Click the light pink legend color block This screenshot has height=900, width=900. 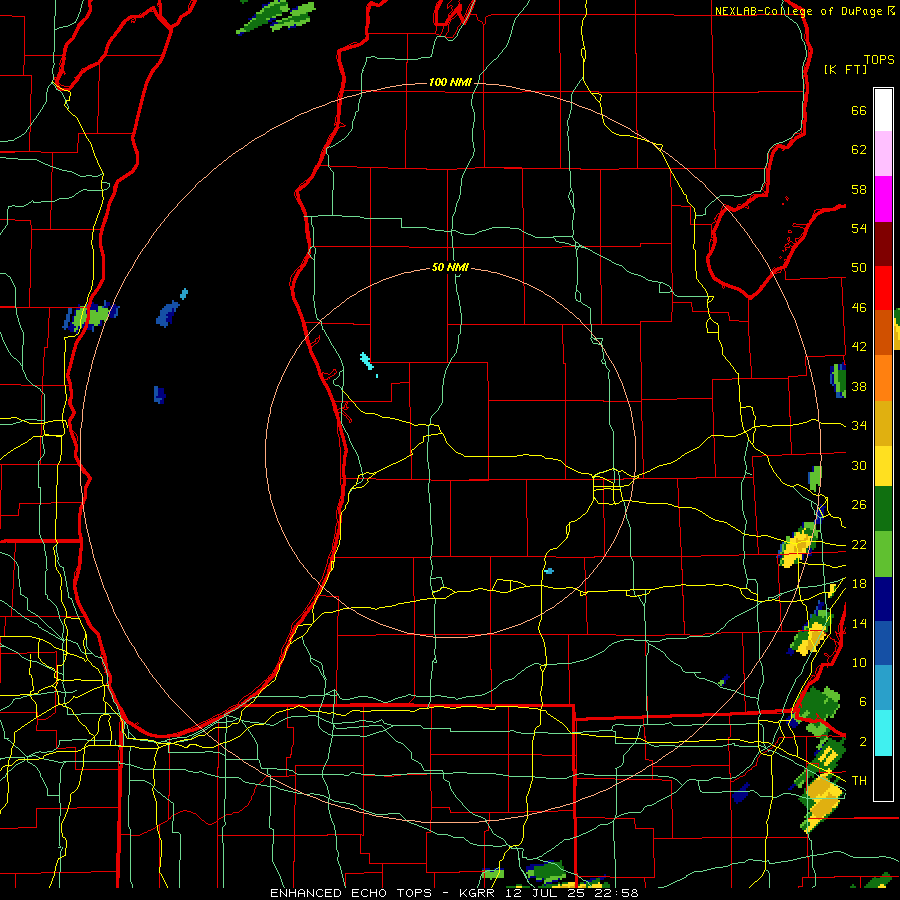tap(883, 154)
